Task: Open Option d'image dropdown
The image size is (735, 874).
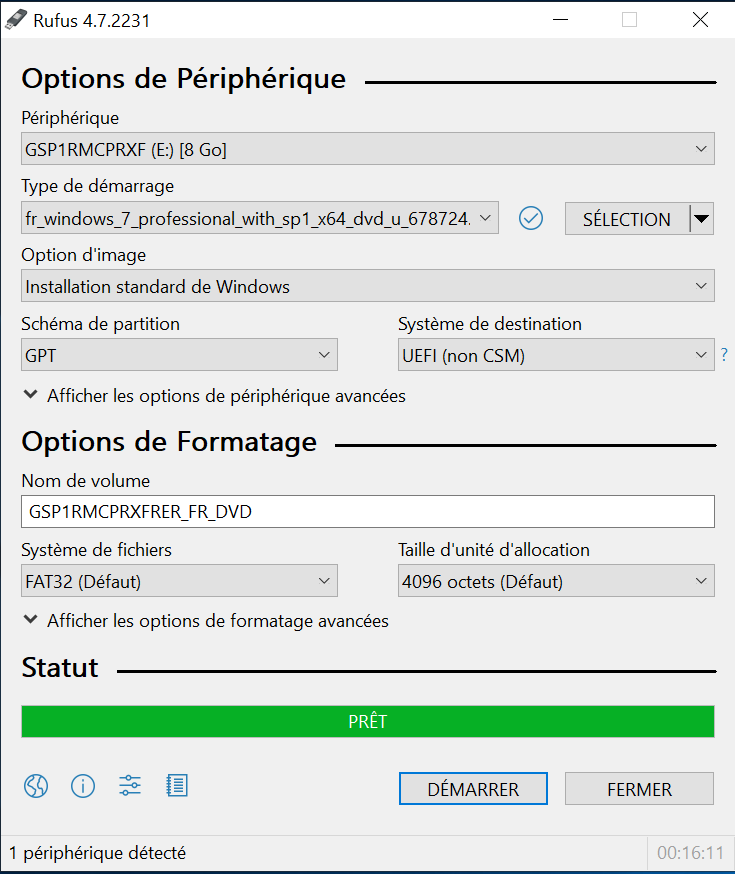Action: tap(368, 286)
